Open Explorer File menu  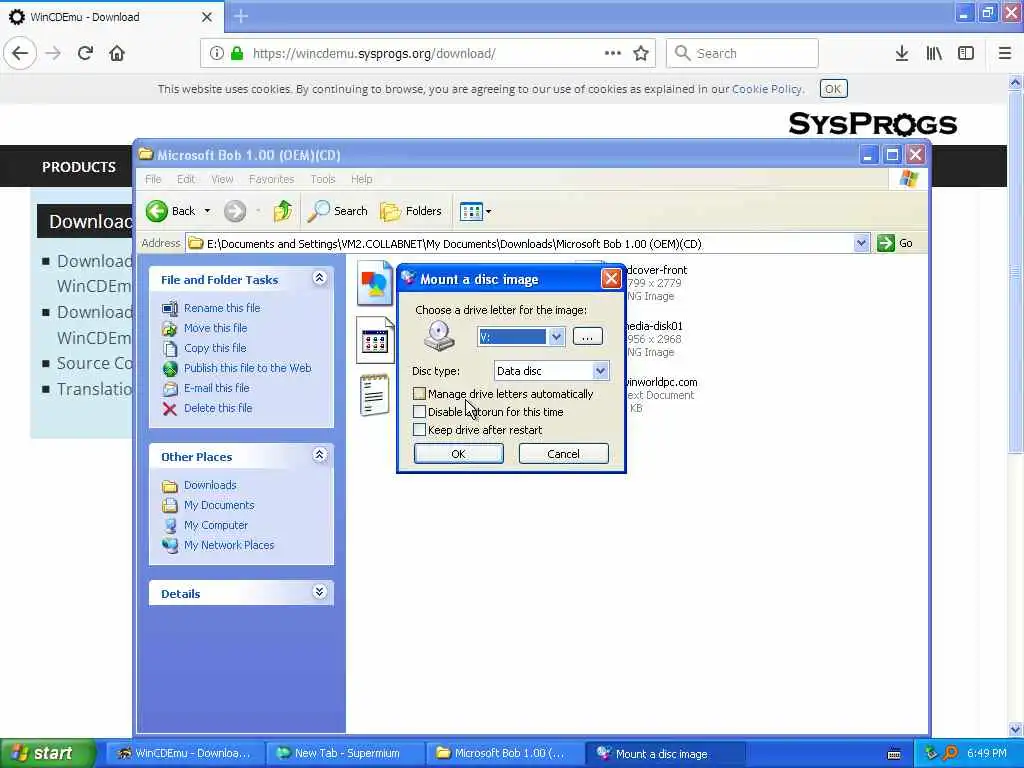pos(153,179)
